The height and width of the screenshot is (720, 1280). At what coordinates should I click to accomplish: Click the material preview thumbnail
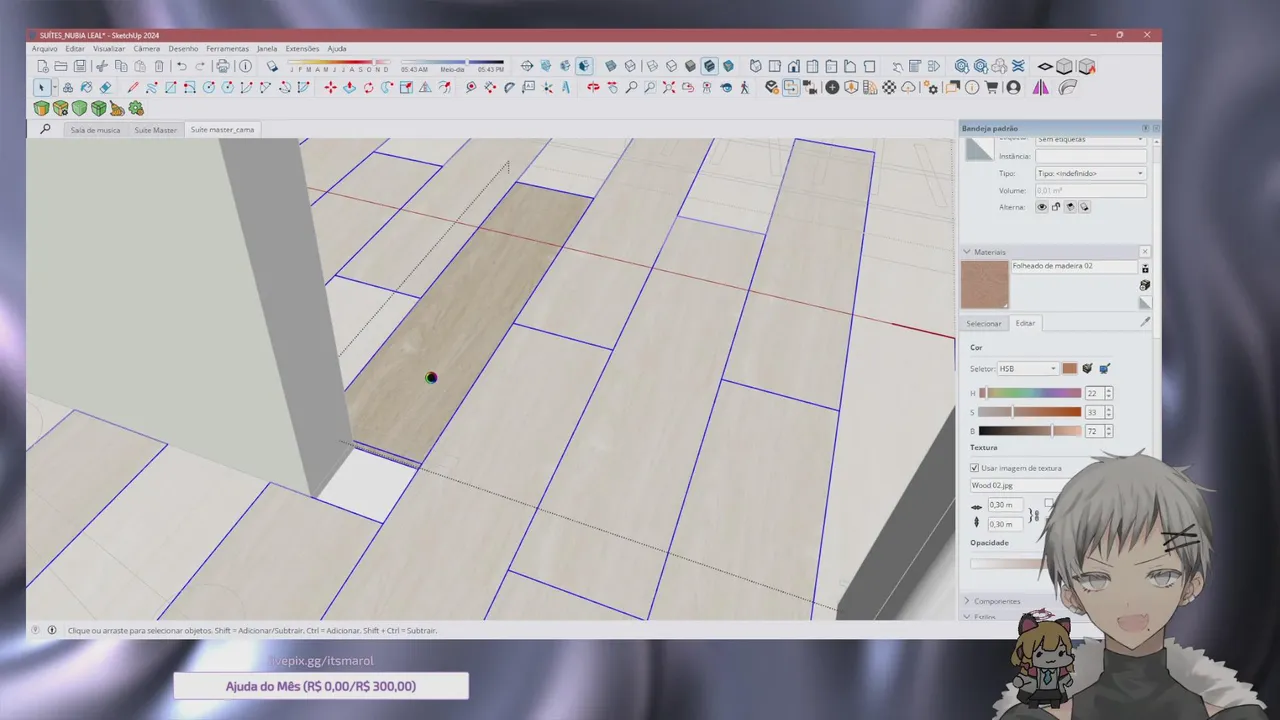(x=985, y=285)
